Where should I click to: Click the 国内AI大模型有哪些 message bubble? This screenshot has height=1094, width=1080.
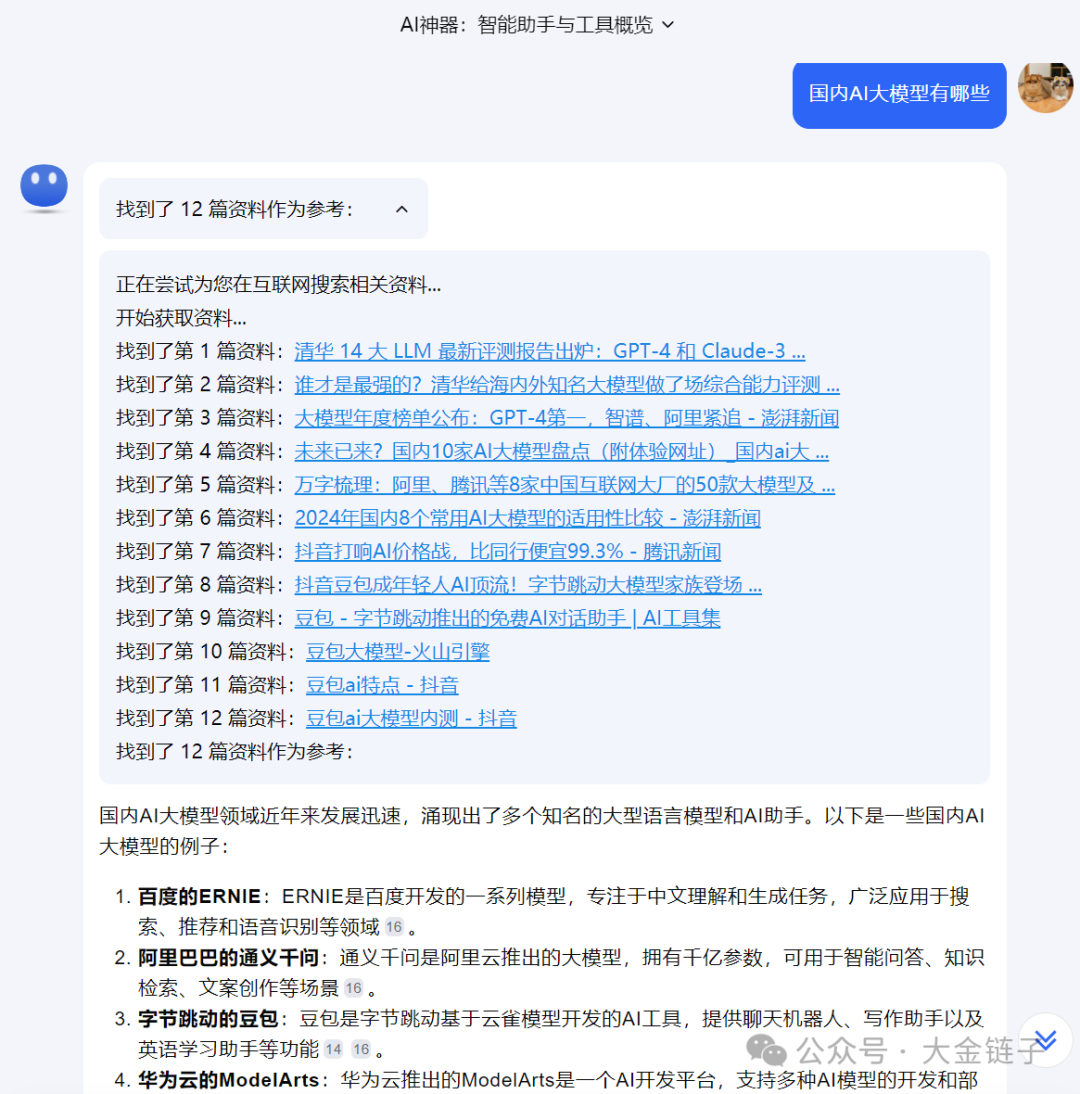click(x=898, y=95)
